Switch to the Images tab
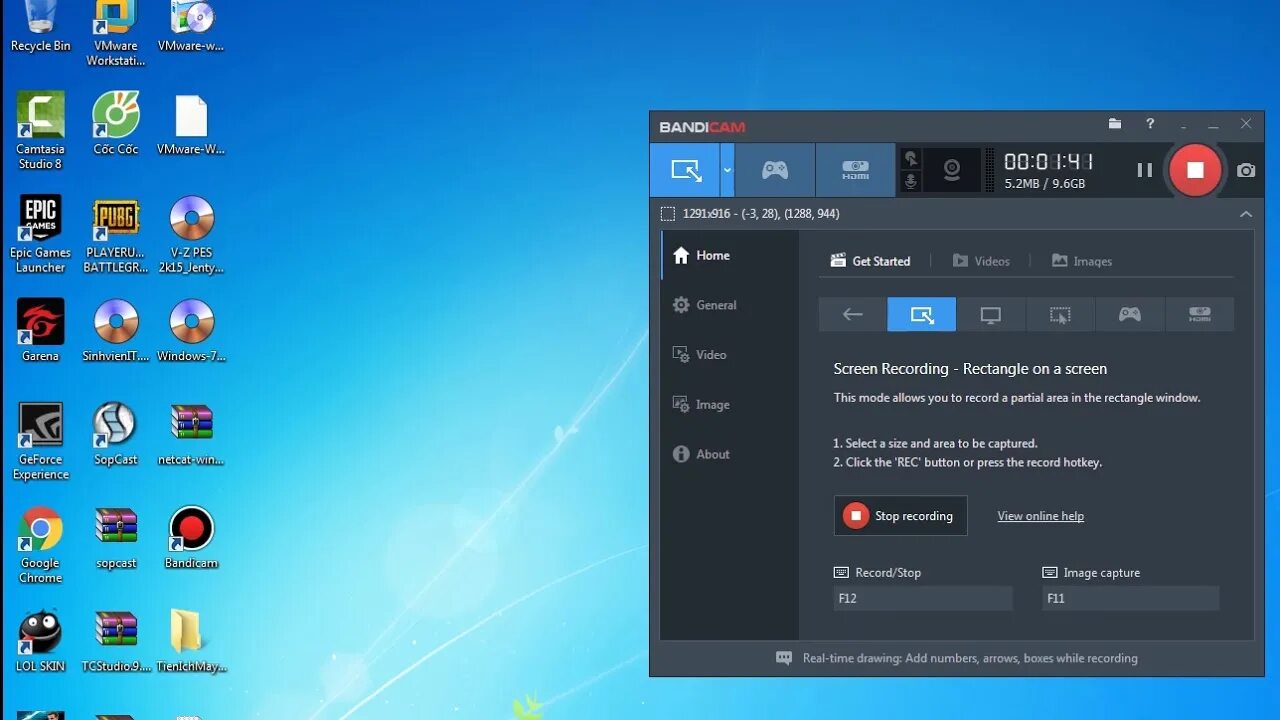 [x=1082, y=261]
